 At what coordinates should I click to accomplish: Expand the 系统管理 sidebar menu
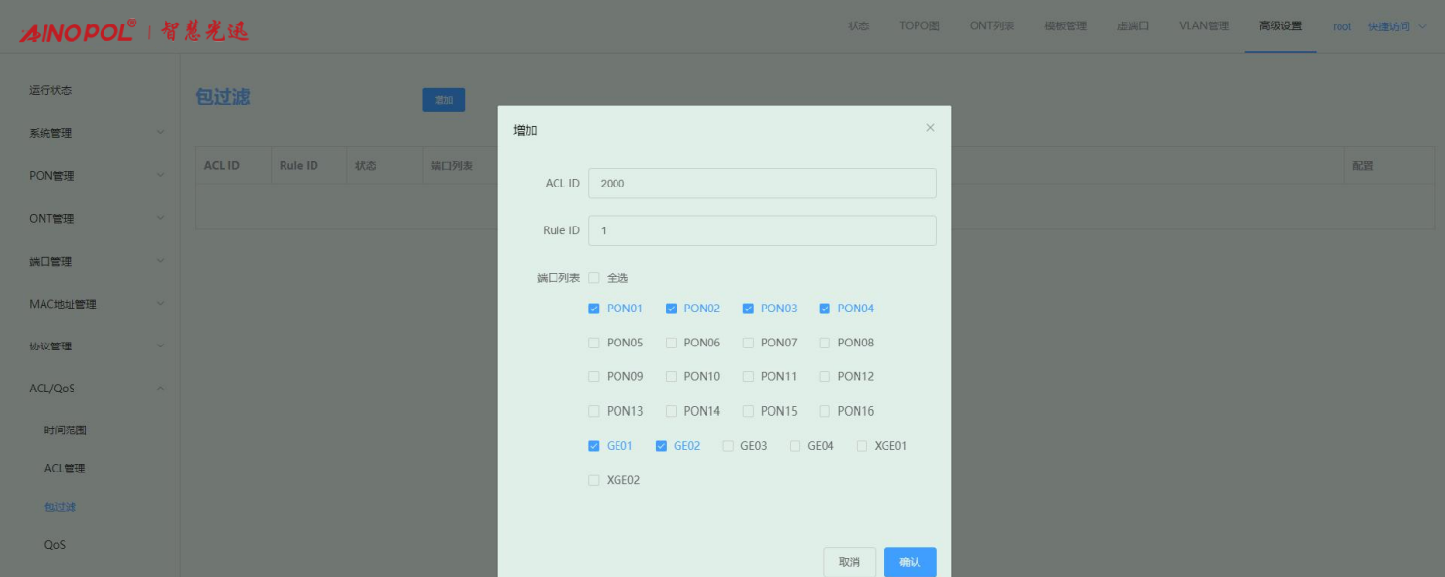95,133
